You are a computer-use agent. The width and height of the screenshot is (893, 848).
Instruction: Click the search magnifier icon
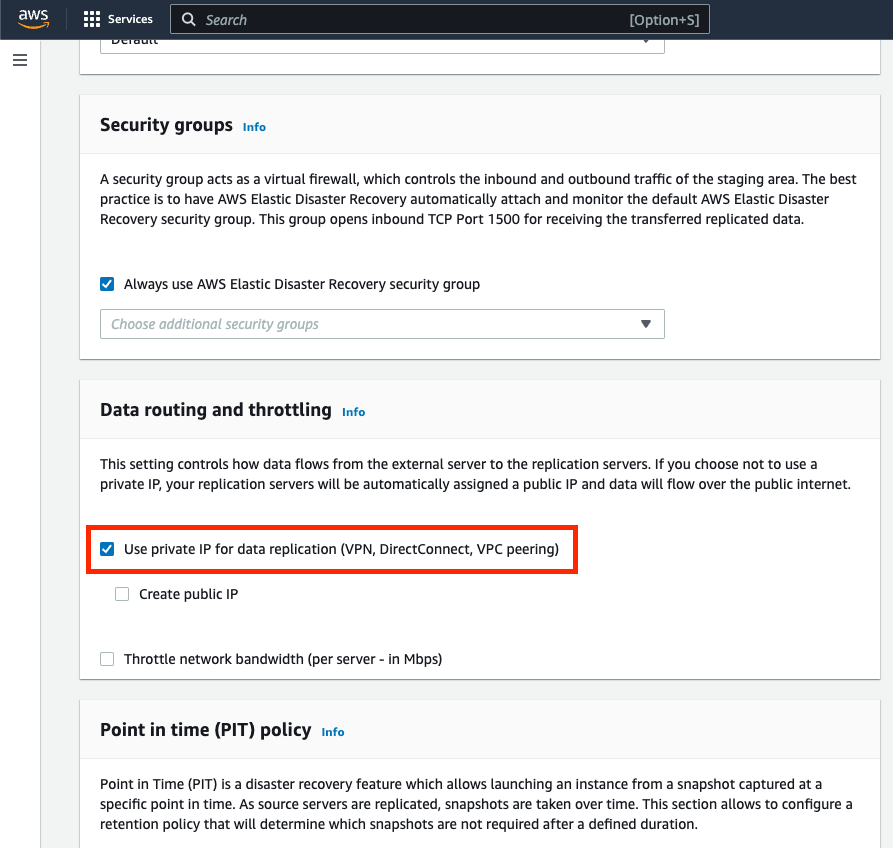pos(189,19)
